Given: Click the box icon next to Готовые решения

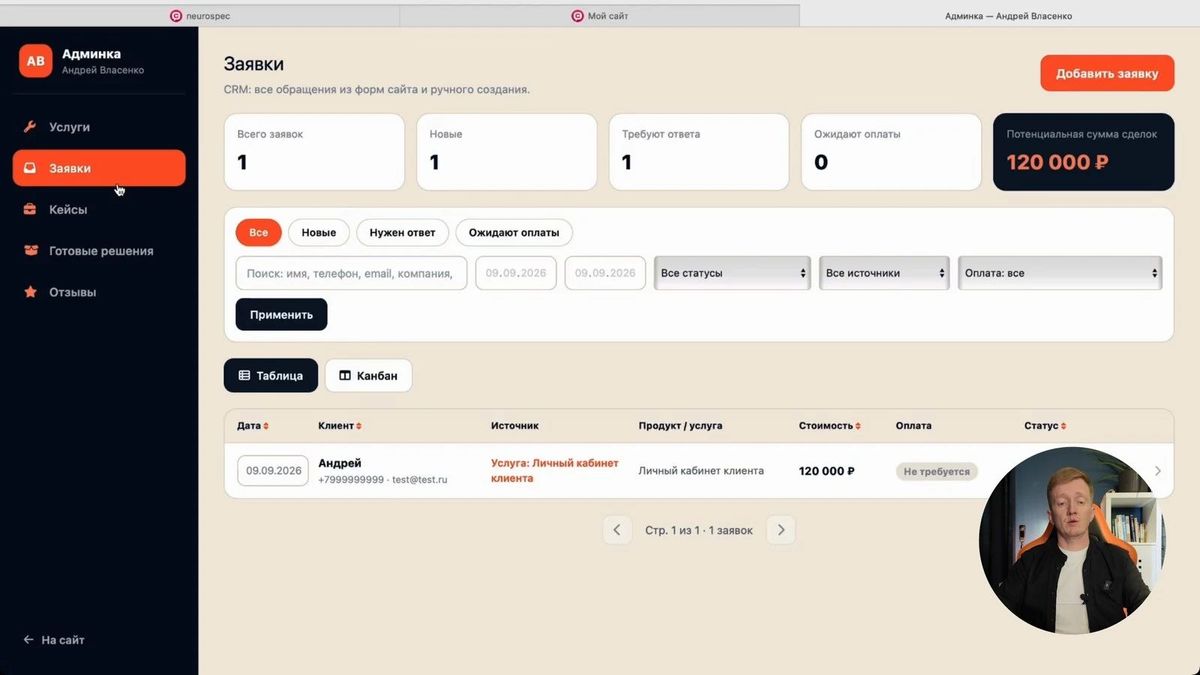Looking at the screenshot, I should tap(30, 251).
